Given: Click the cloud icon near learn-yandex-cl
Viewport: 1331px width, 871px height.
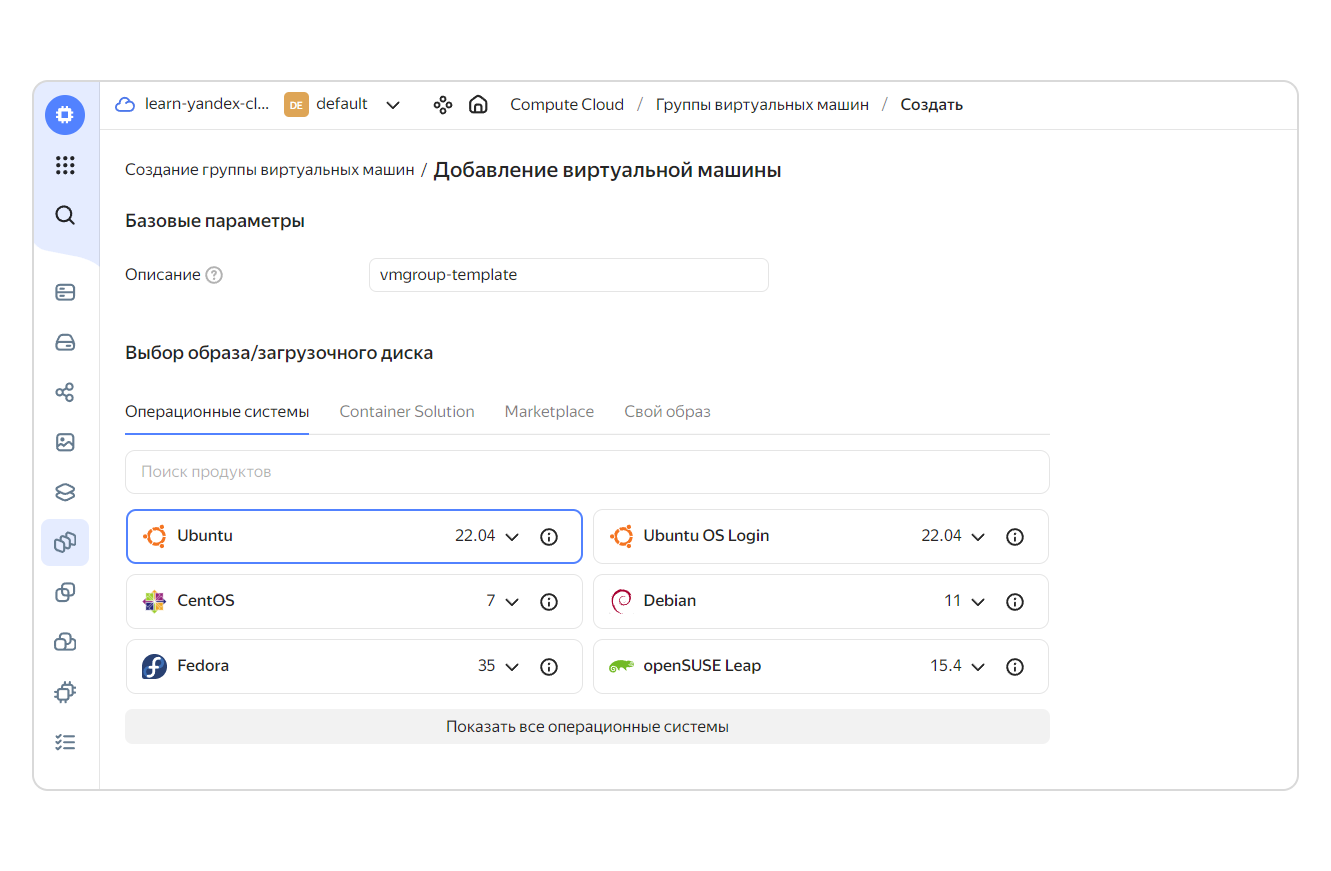Looking at the screenshot, I should 125,104.
